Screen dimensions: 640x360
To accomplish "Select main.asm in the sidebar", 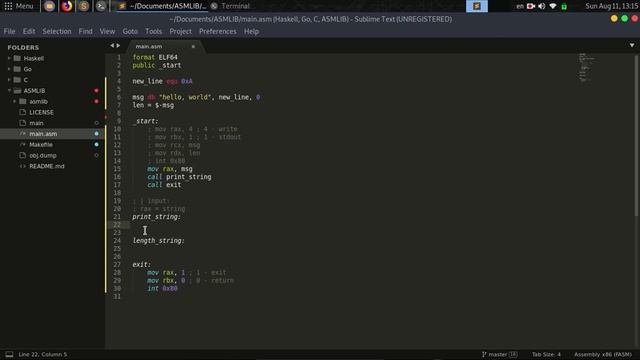I will [x=43, y=133].
